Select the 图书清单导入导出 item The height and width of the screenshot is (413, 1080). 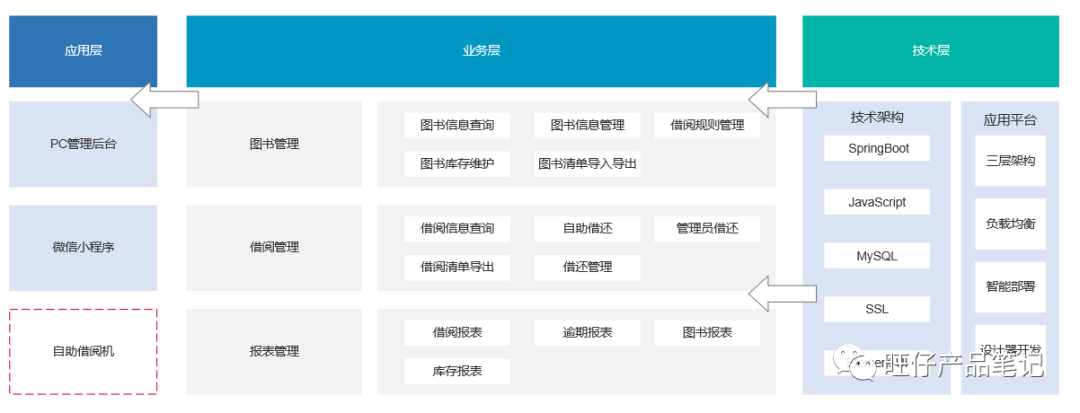[587, 164]
